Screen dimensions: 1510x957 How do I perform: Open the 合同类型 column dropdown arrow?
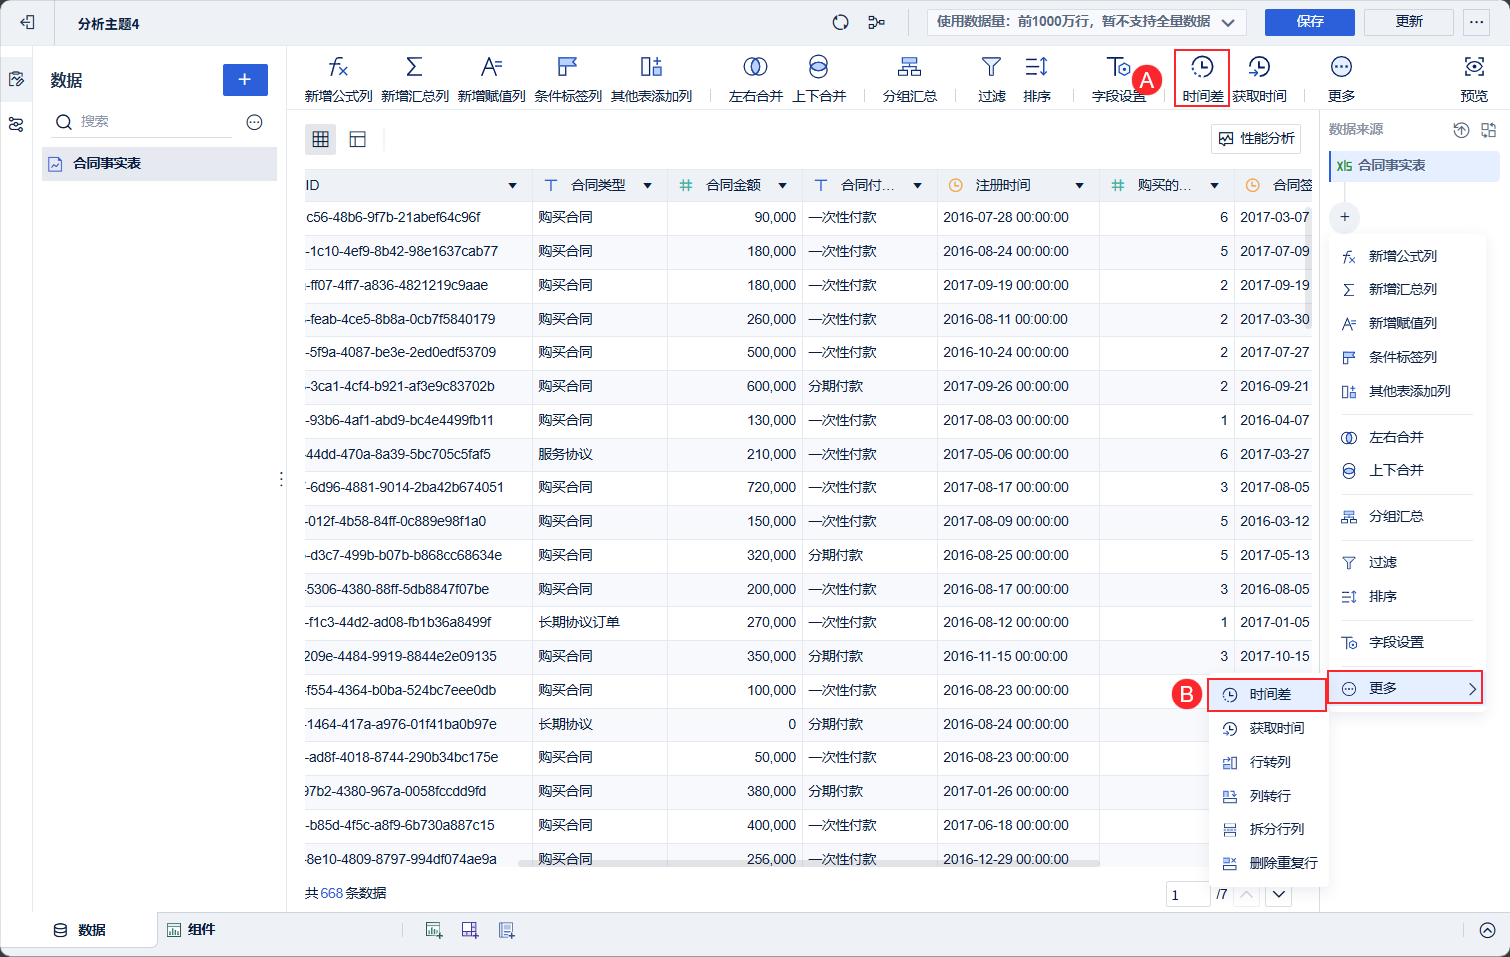(x=648, y=186)
